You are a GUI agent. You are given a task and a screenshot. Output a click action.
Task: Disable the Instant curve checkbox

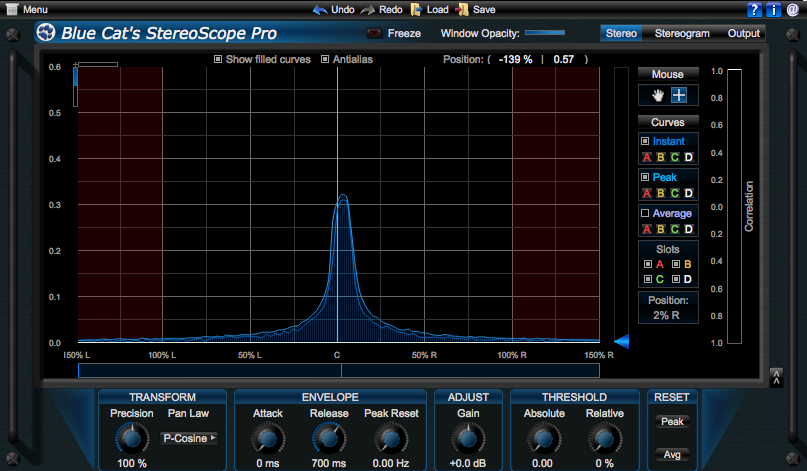(x=645, y=141)
